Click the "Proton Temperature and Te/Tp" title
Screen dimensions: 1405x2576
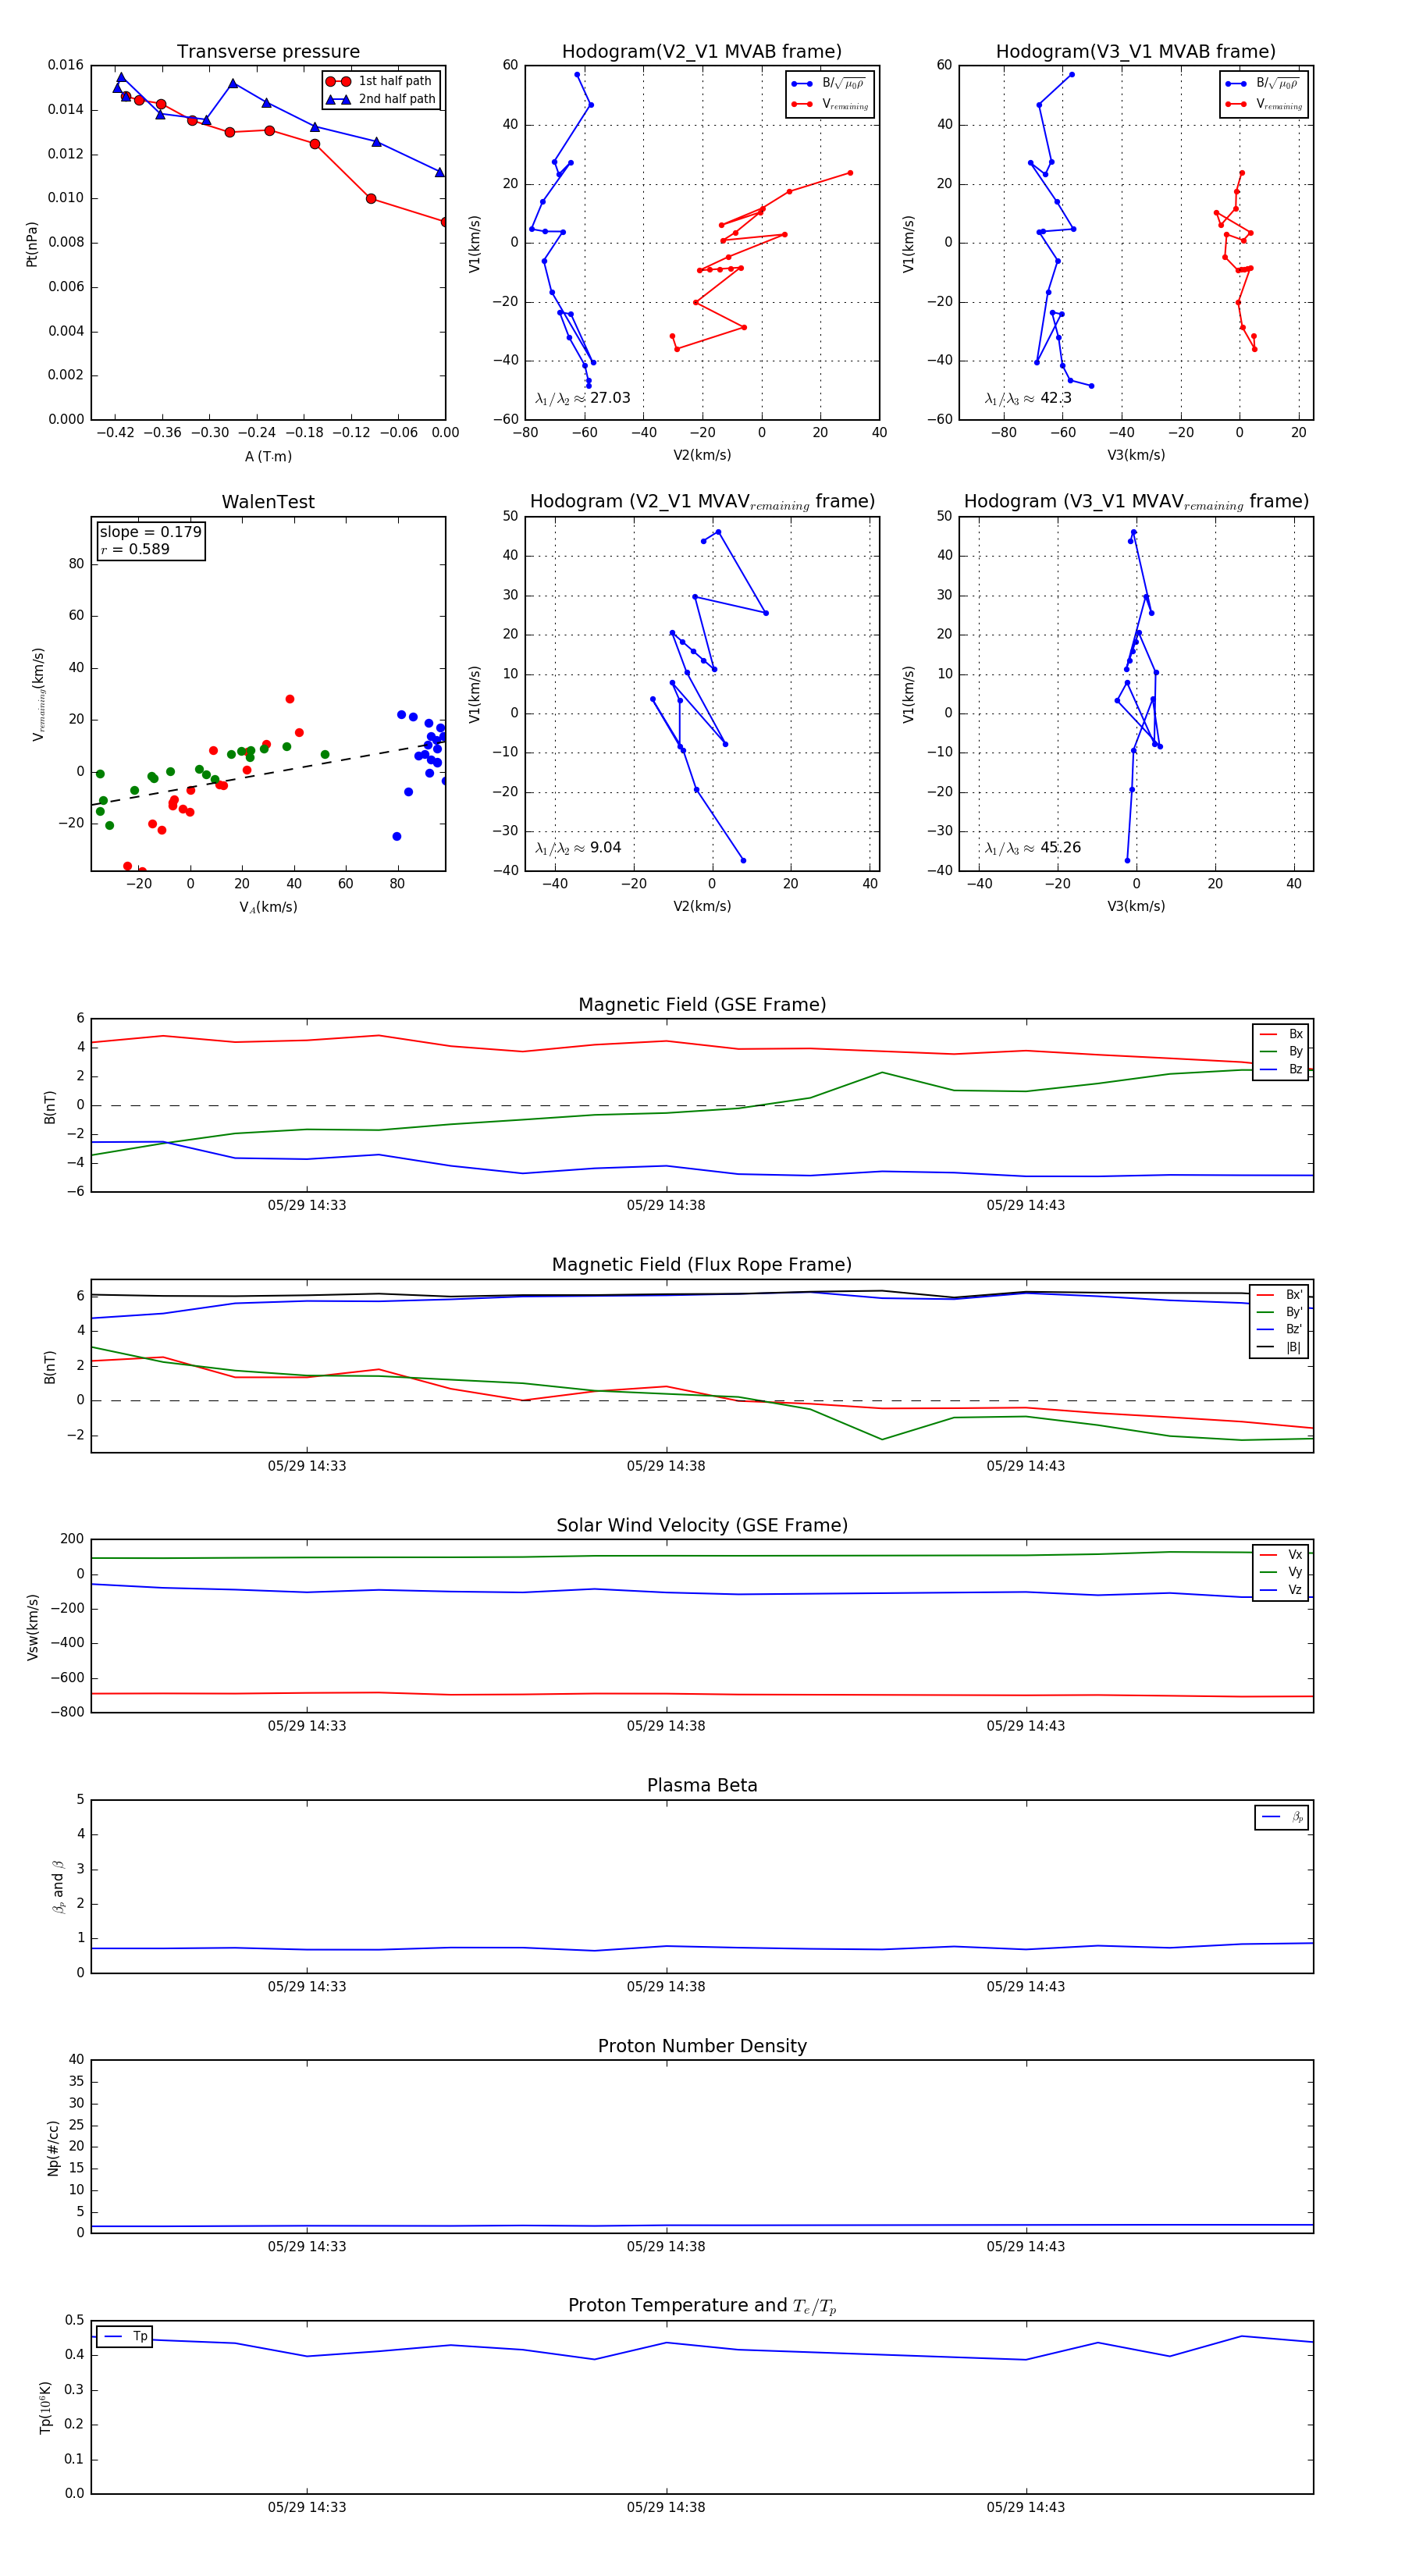tap(702, 2305)
